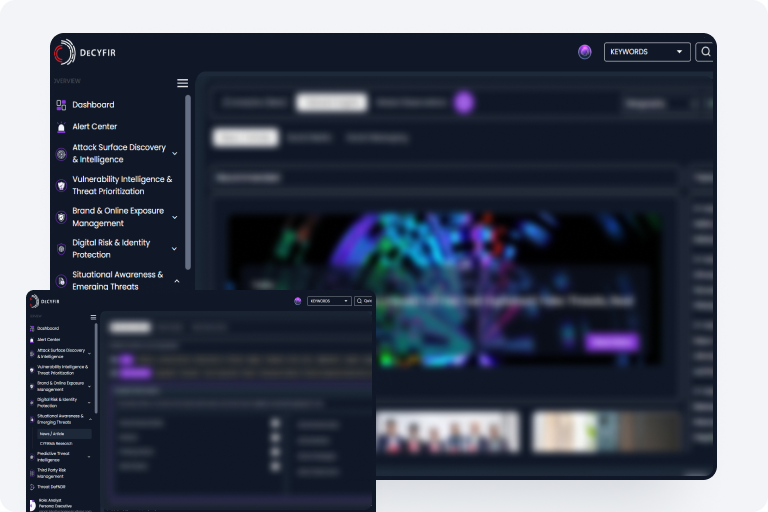Click the Attack Surface Discovery icon
The height and width of the screenshot is (512, 768).
(61, 154)
